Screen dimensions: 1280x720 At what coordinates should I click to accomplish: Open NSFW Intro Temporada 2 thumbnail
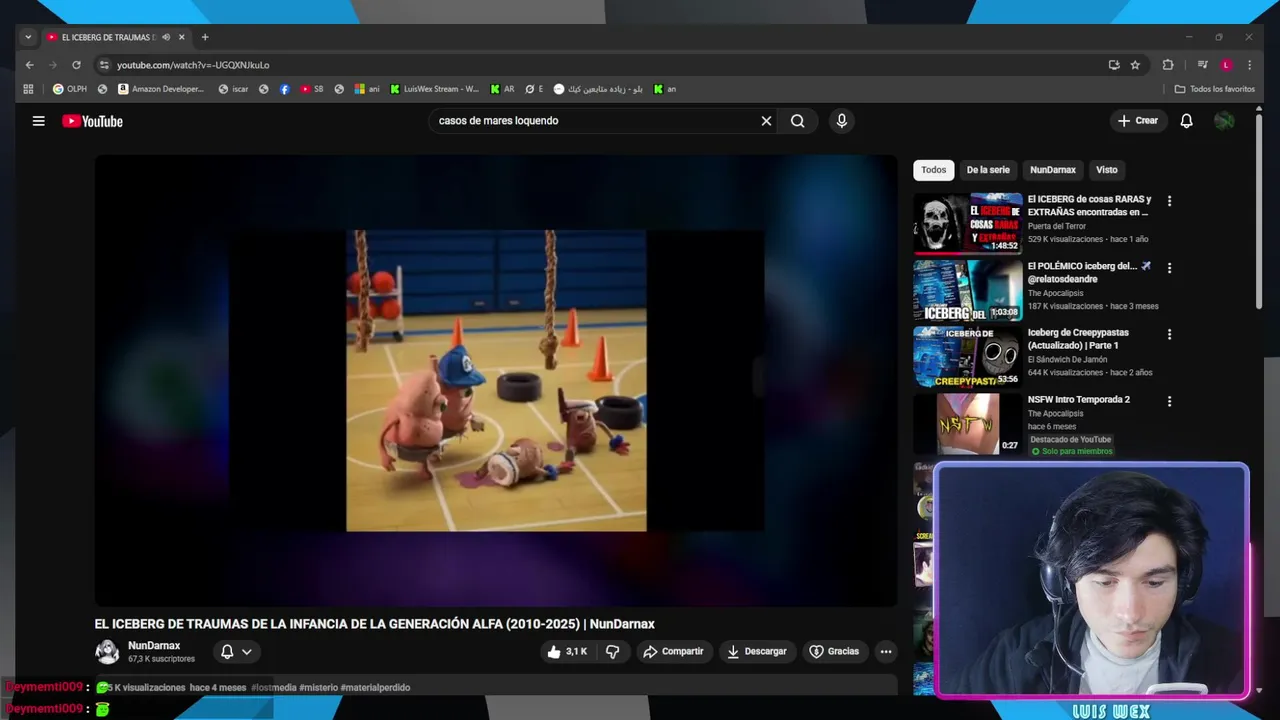pos(968,424)
